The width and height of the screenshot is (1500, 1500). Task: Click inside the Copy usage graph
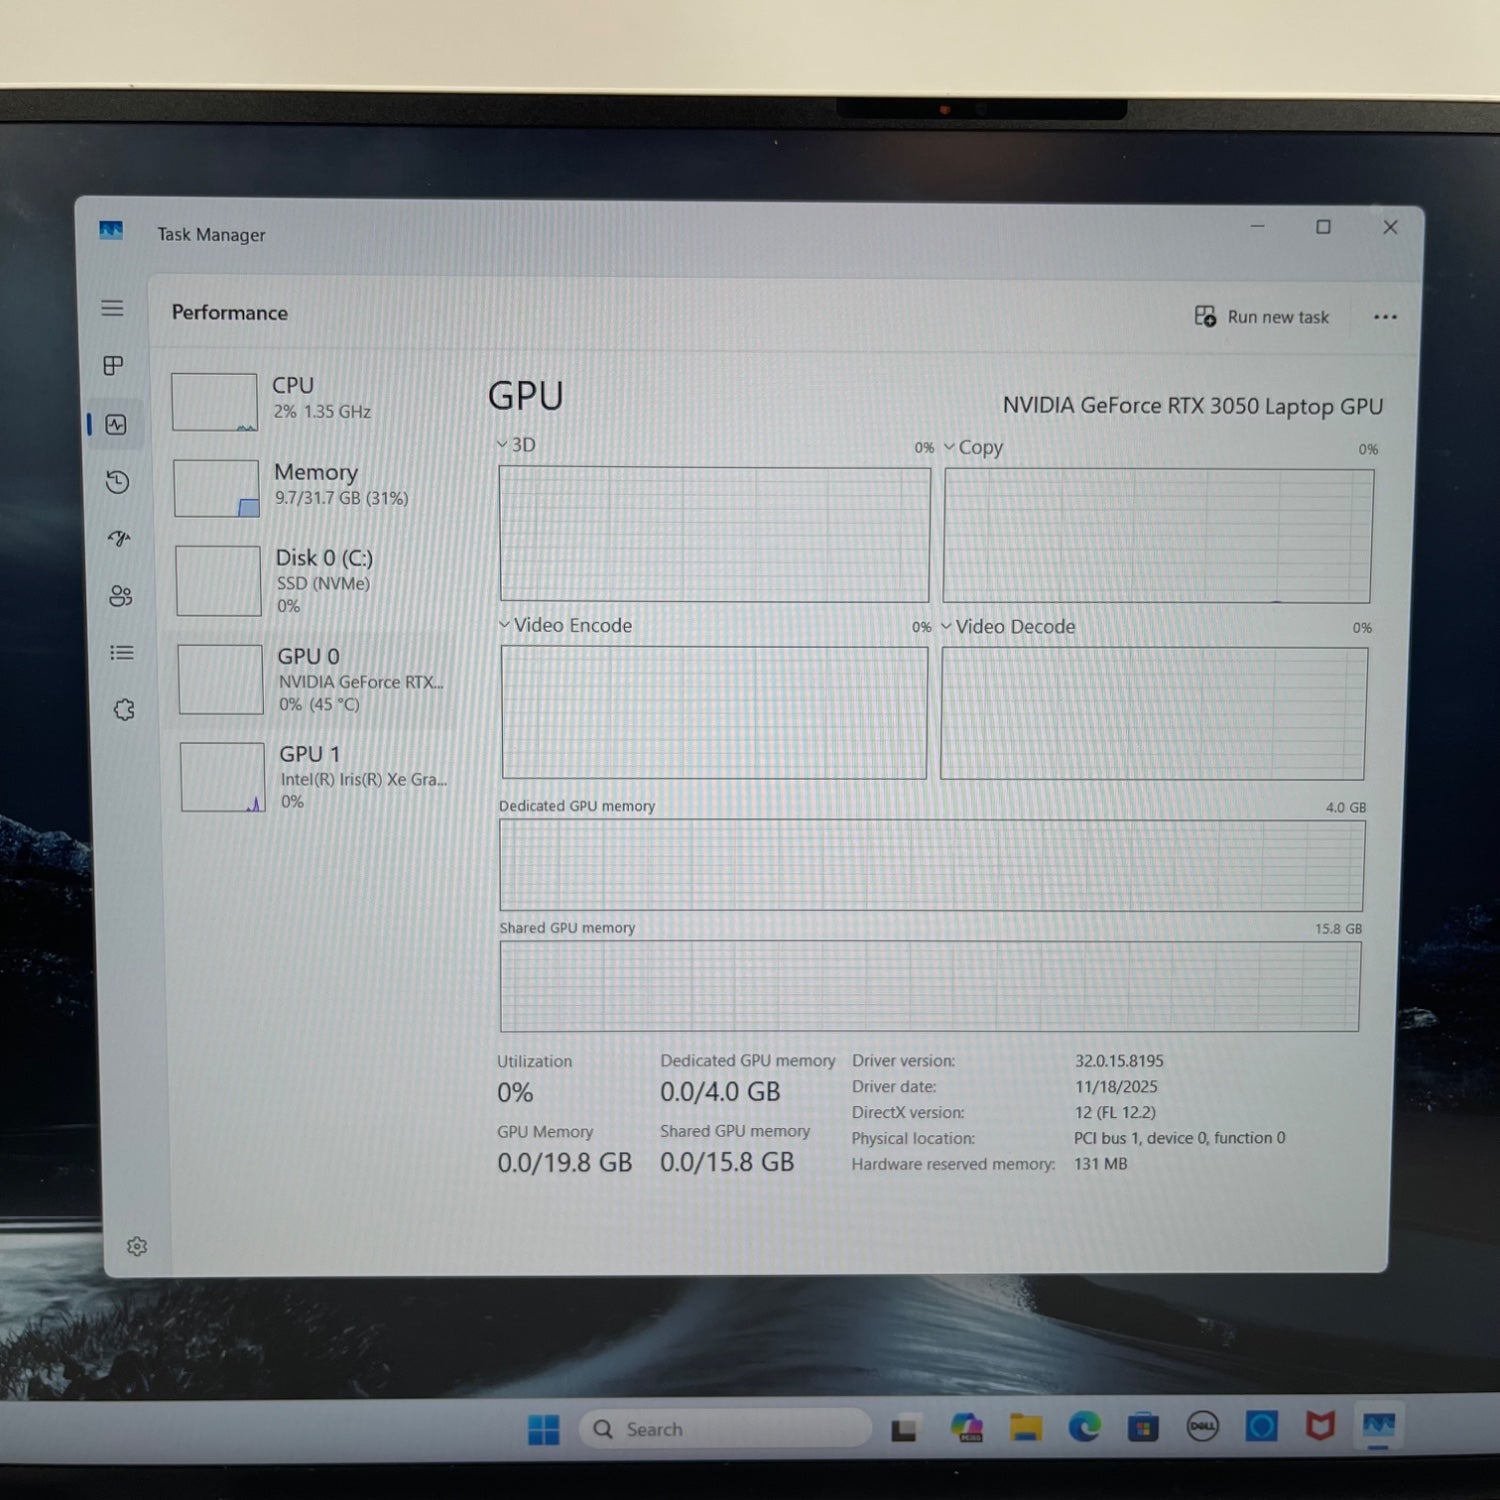pyautogui.click(x=1158, y=536)
